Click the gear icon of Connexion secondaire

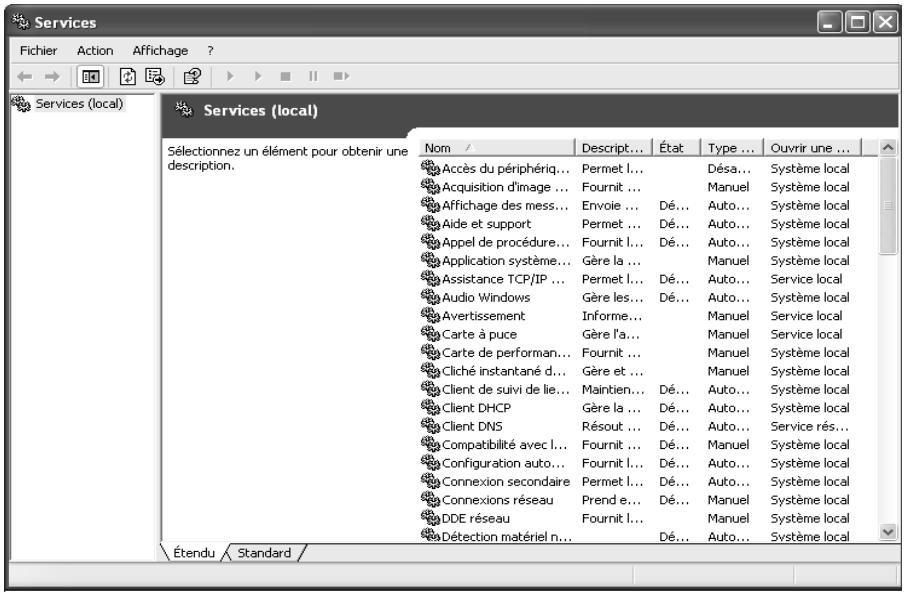pyautogui.click(x=430, y=481)
